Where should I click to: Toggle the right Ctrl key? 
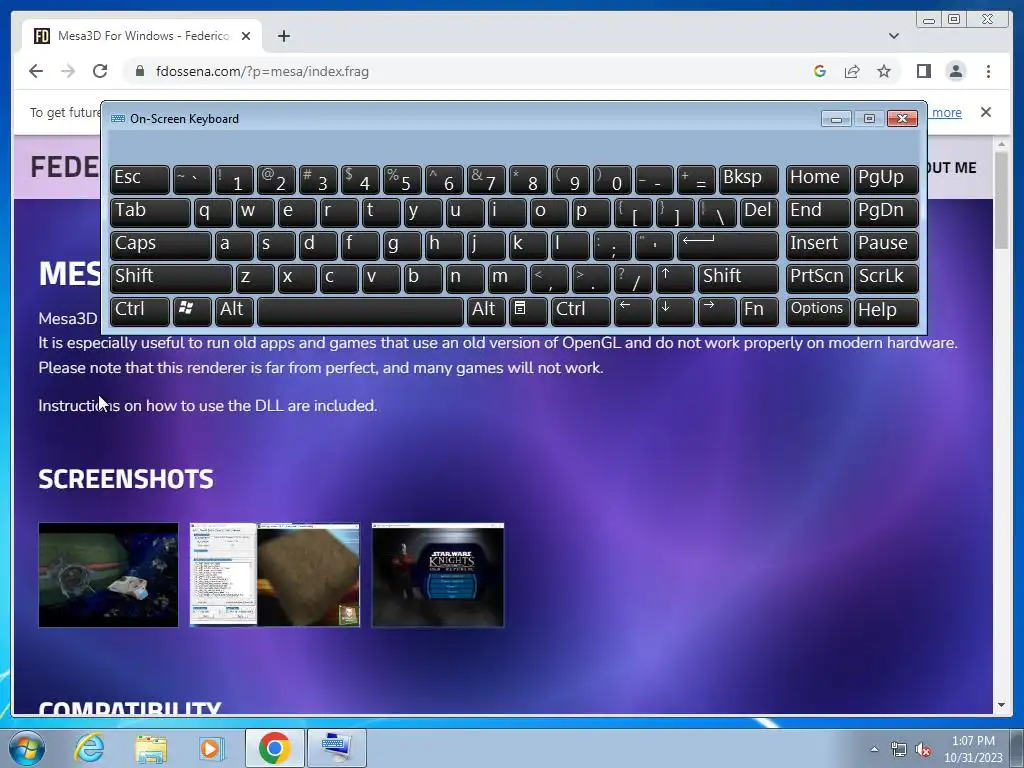pyautogui.click(x=581, y=310)
